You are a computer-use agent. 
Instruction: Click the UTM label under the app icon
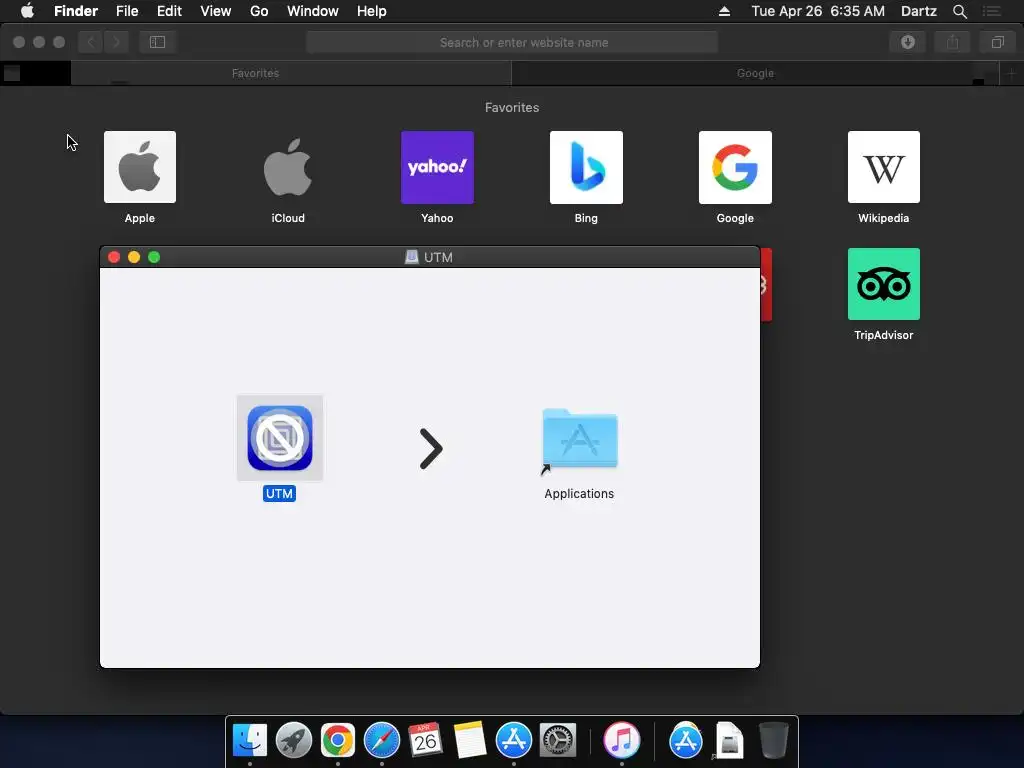click(280, 494)
